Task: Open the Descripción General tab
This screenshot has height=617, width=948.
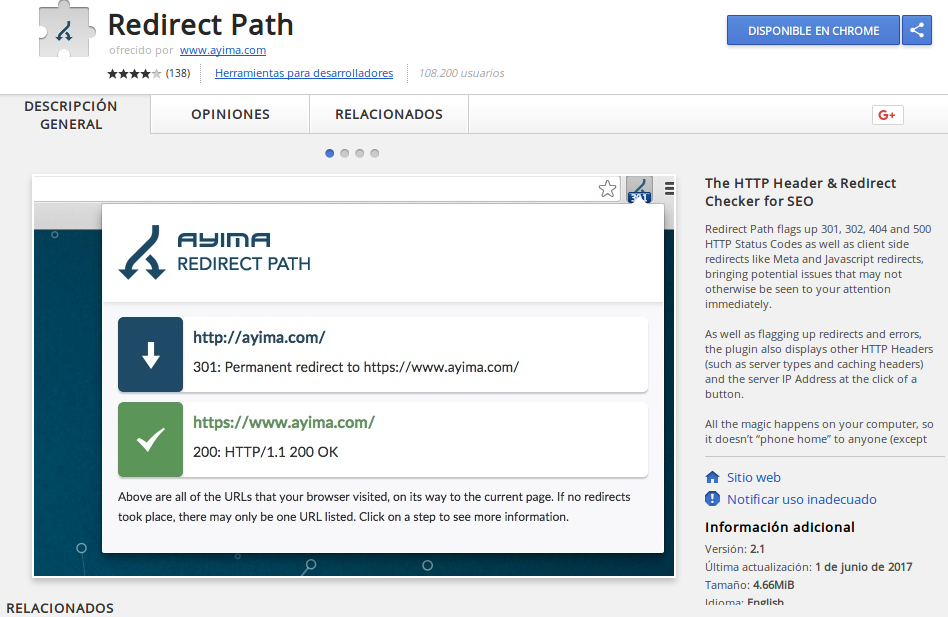Action: click(71, 115)
